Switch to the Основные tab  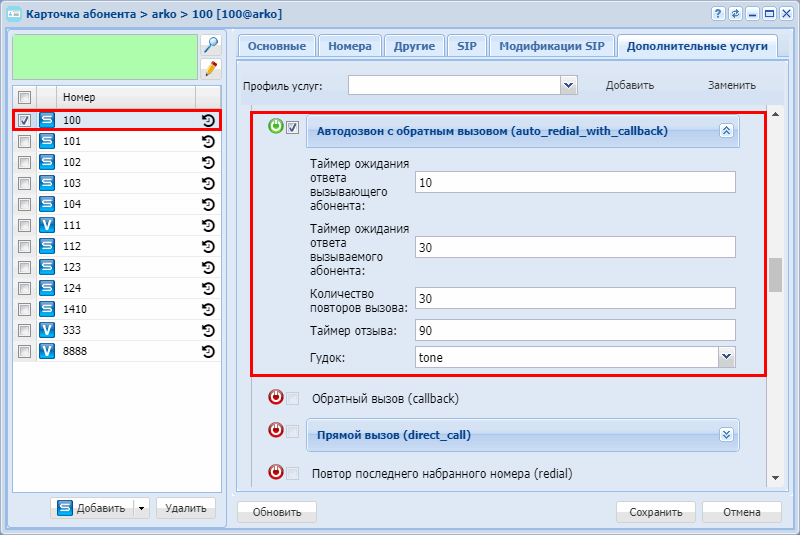277,46
